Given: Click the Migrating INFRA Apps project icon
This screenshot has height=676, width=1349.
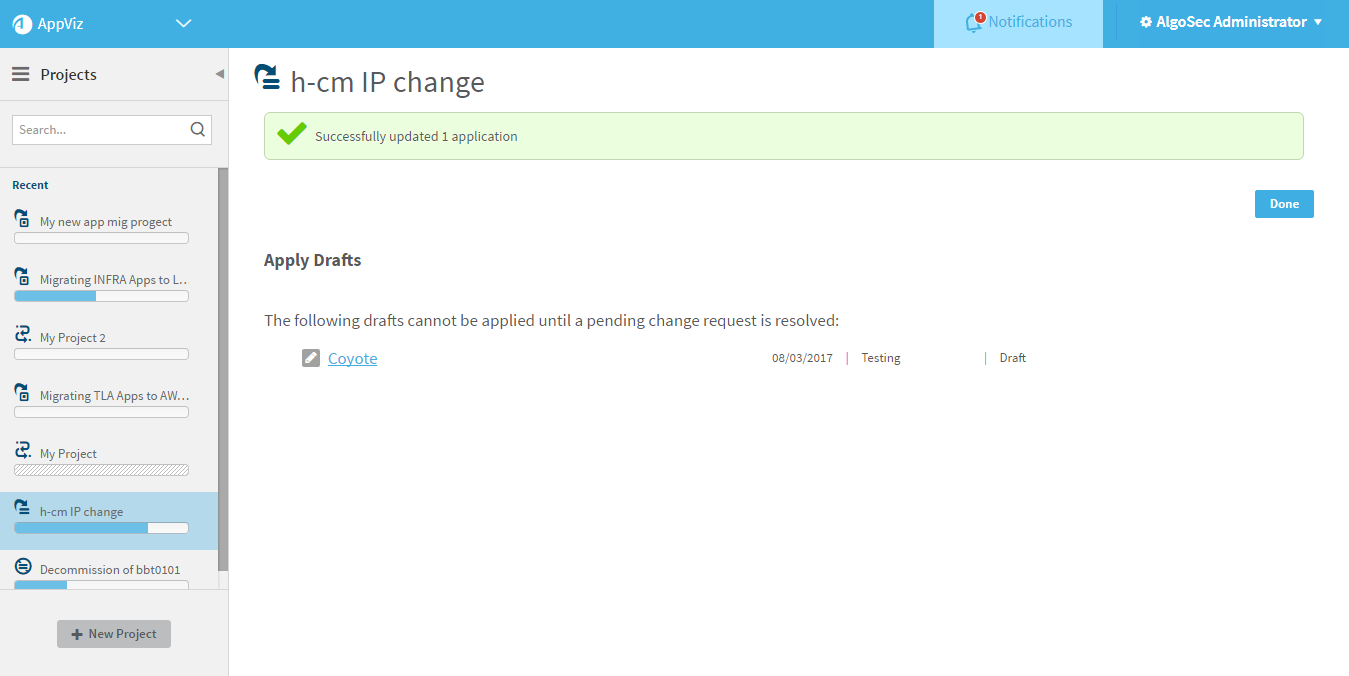Looking at the screenshot, I should (x=22, y=277).
